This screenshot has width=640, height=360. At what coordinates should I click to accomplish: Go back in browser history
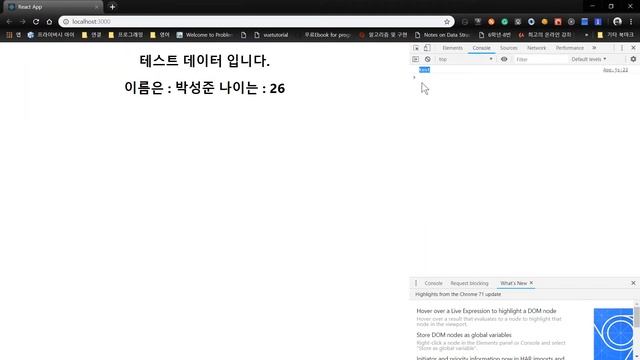click(x=9, y=22)
